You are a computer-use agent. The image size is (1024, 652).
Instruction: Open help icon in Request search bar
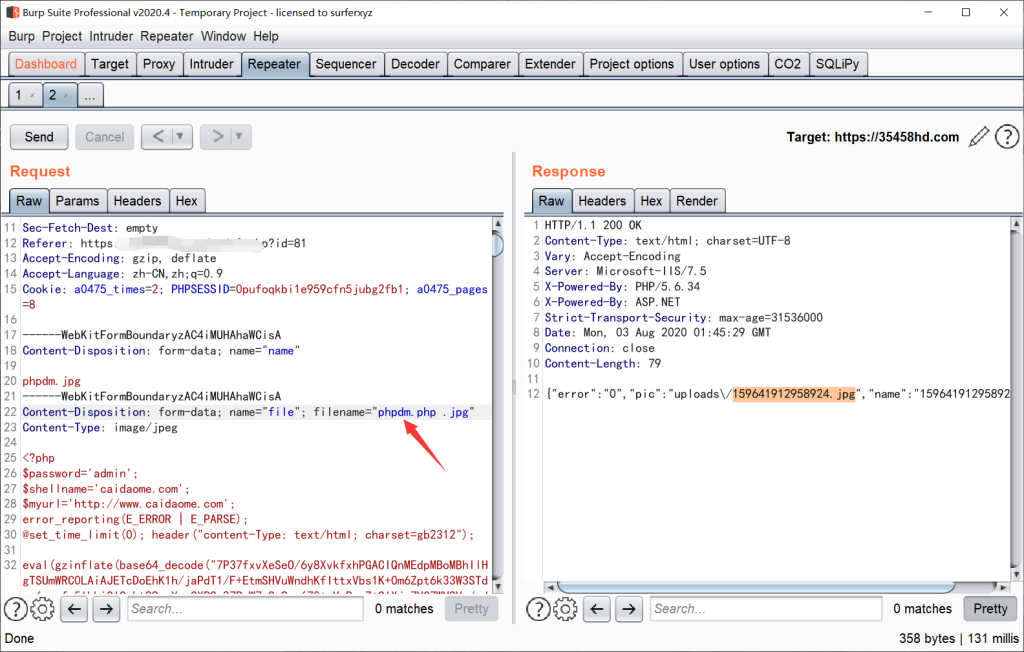pos(16,609)
